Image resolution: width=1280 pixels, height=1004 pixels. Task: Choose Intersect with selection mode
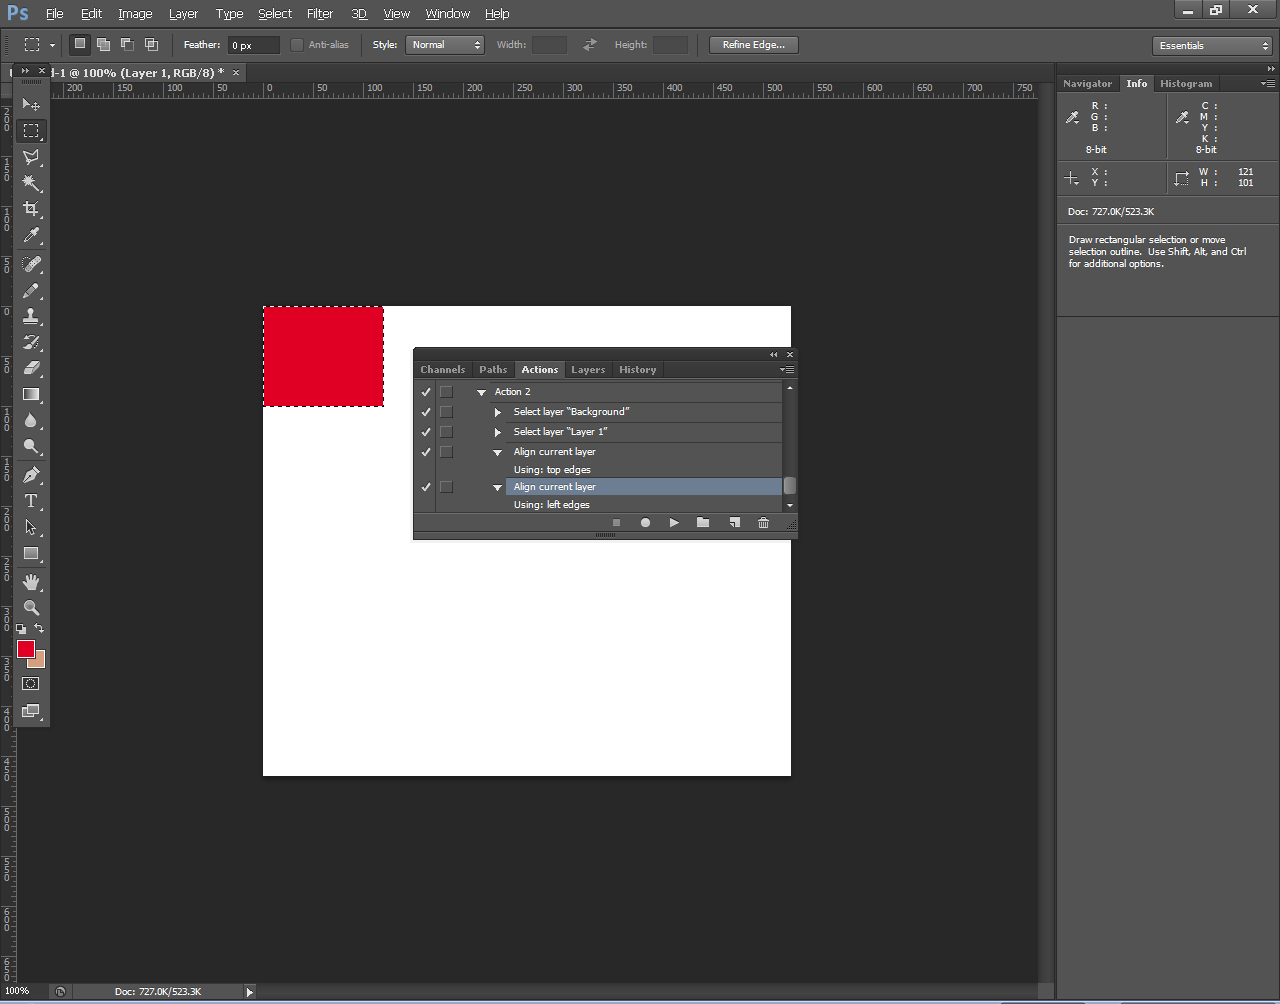151,44
